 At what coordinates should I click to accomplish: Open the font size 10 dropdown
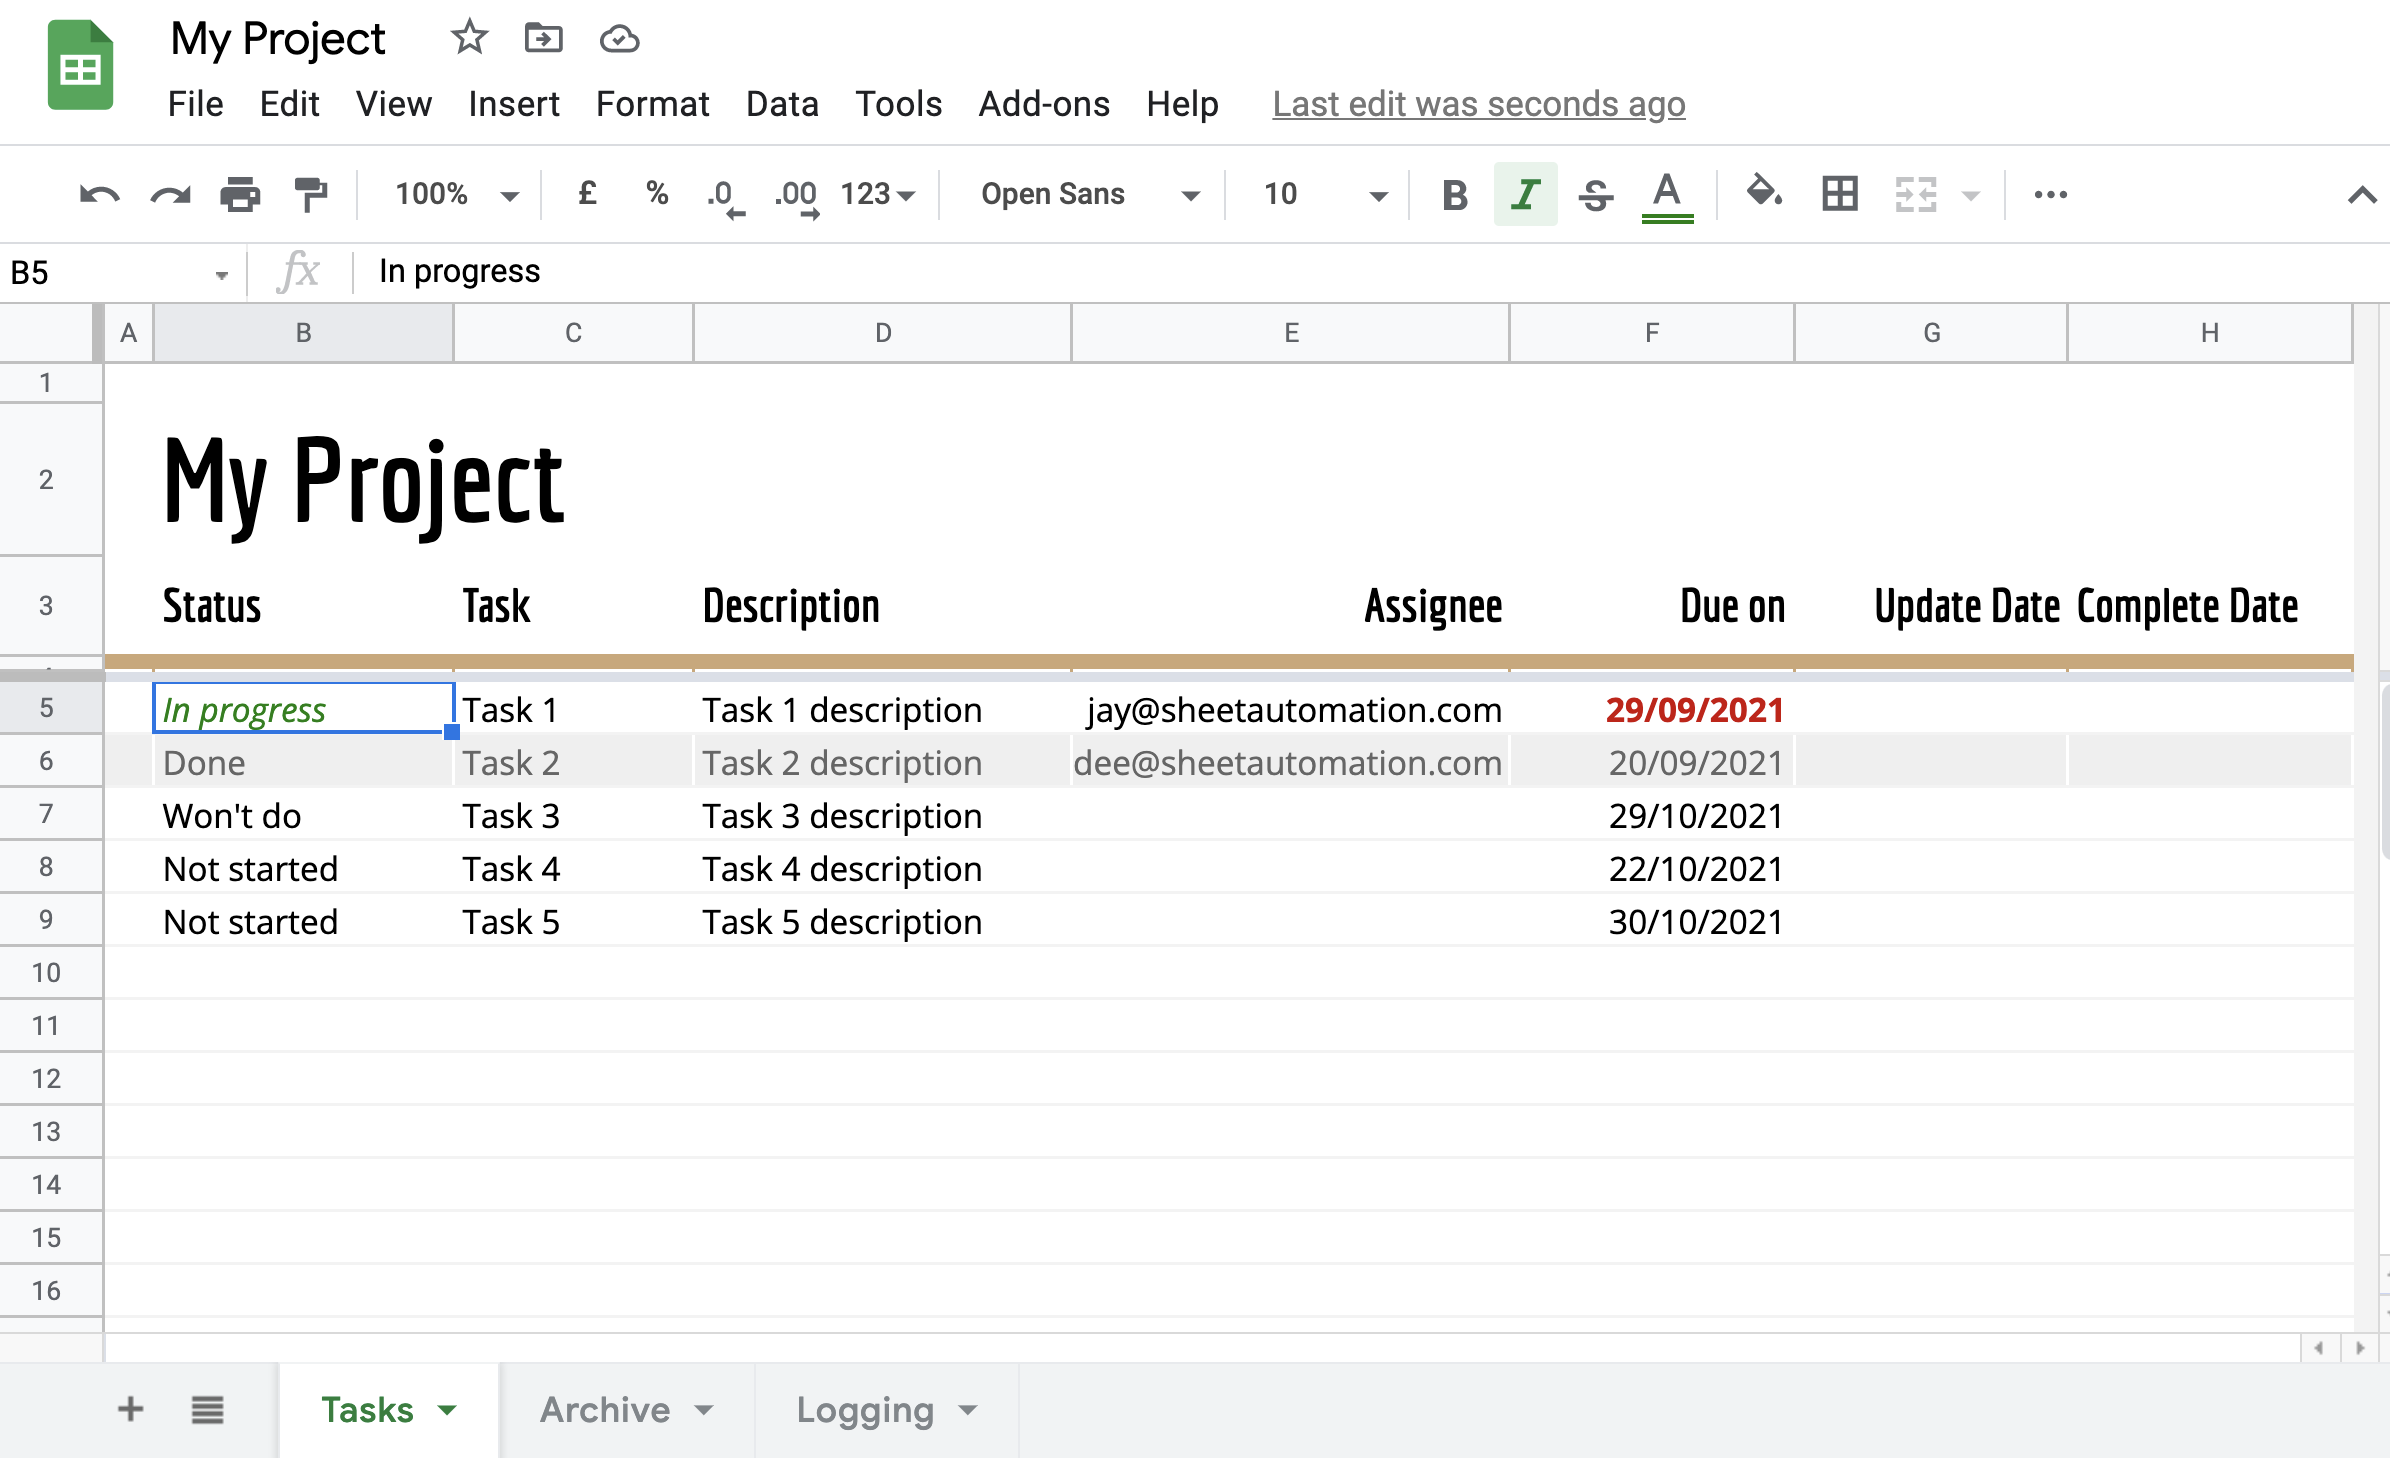[1325, 194]
